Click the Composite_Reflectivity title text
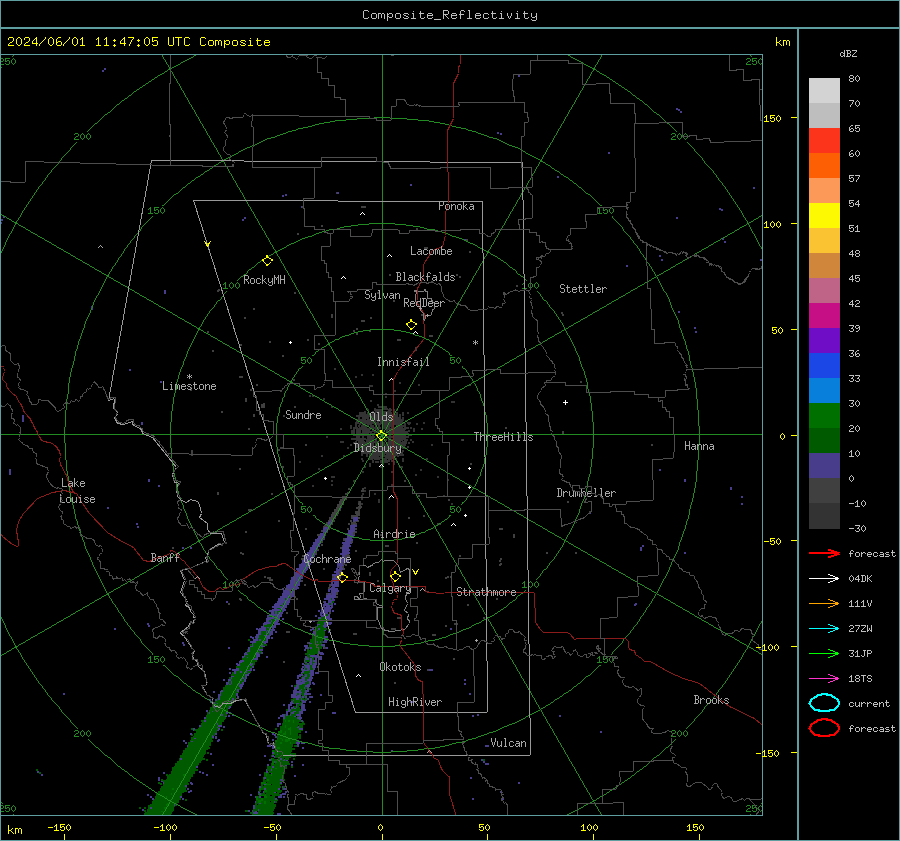The height and width of the screenshot is (841, 900). tap(449, 15)
